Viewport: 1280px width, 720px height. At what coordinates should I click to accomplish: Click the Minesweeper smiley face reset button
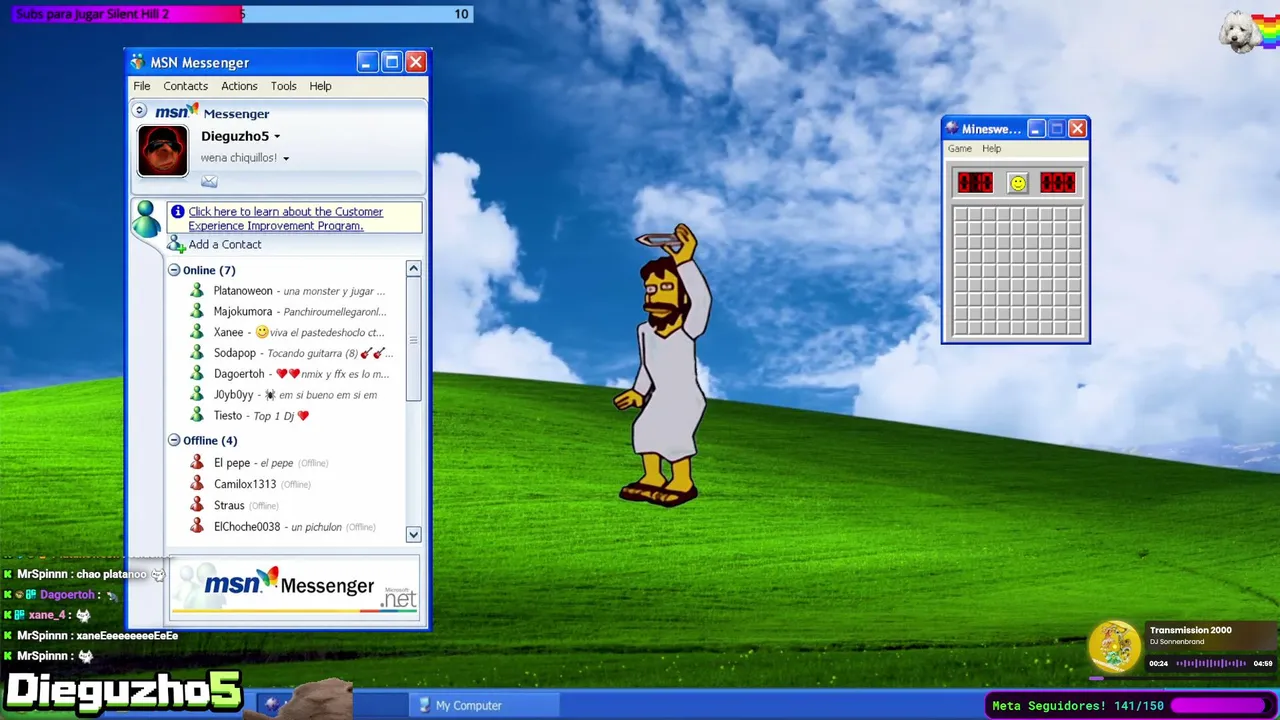pos(1017,183)
